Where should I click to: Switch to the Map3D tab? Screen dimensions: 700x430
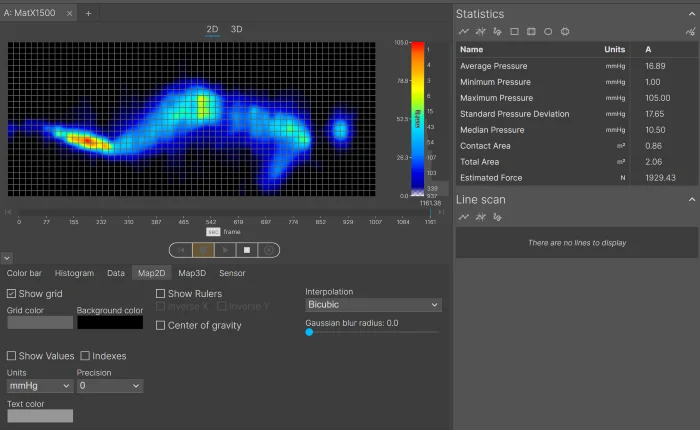(x=192, y=273)
